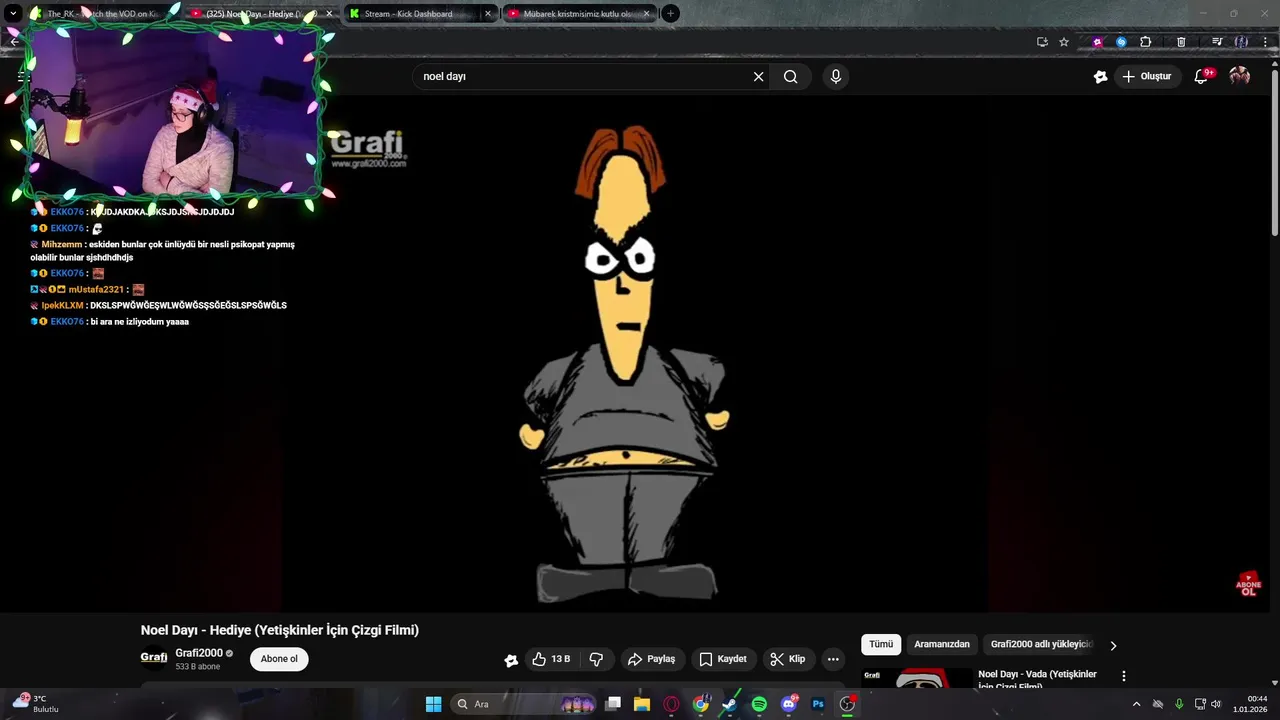
Task: Open Opera GX from the taskbar
Action: click(x=671, y=704)
